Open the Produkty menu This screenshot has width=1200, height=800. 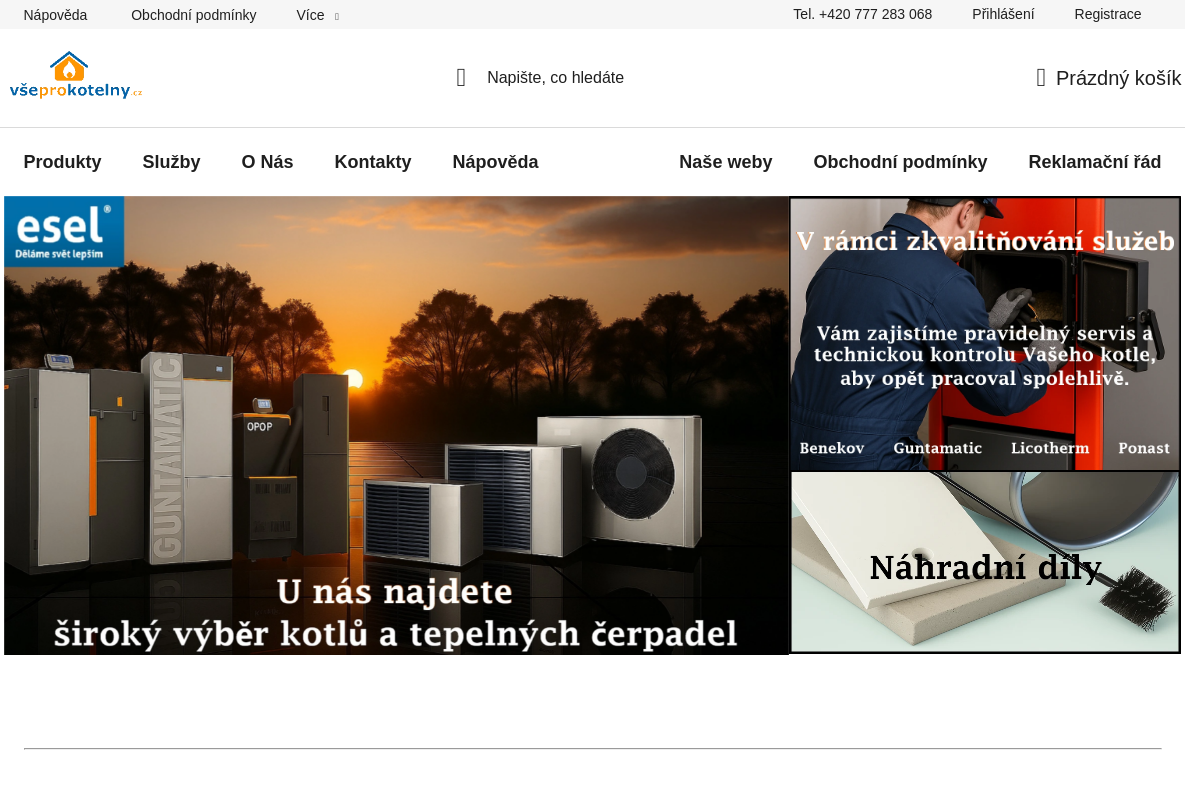point(62,161)
